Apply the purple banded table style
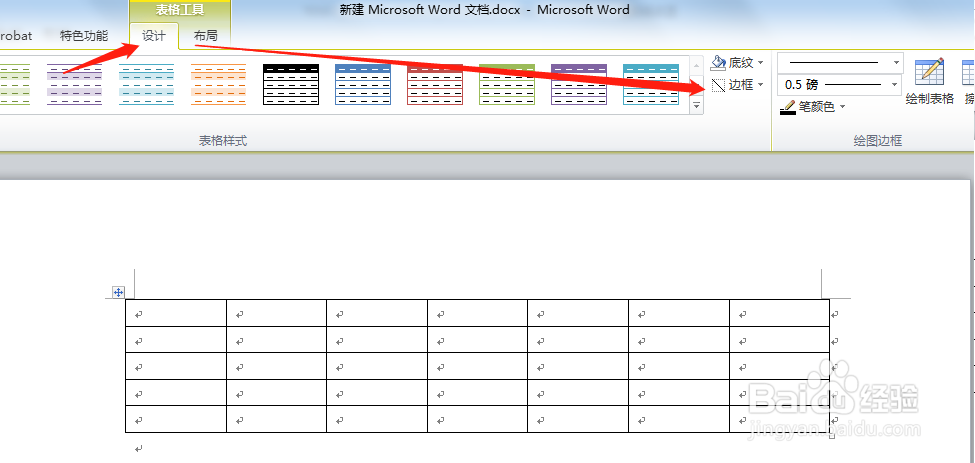Image resolution: width=975 pixels, height=463 pixels. pyautogui.click(x=75, y=84)
